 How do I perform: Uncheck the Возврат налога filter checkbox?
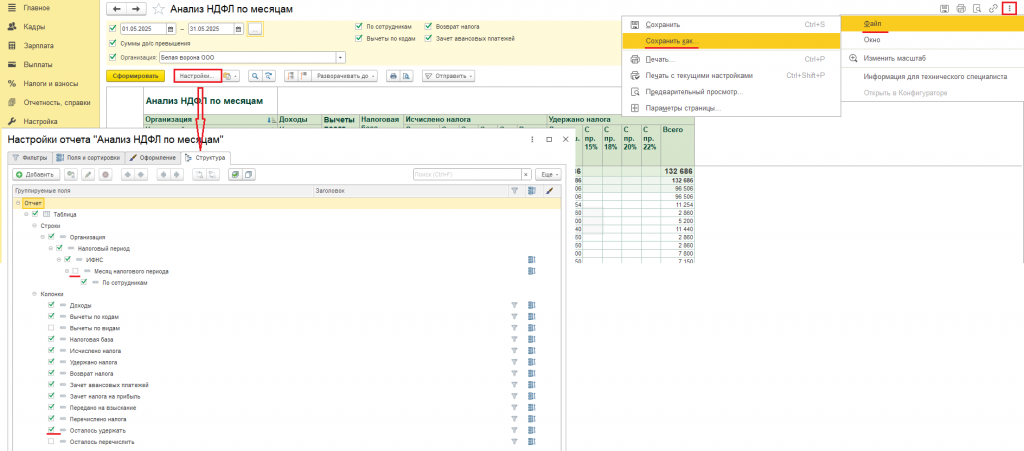[x=429, y=26]
